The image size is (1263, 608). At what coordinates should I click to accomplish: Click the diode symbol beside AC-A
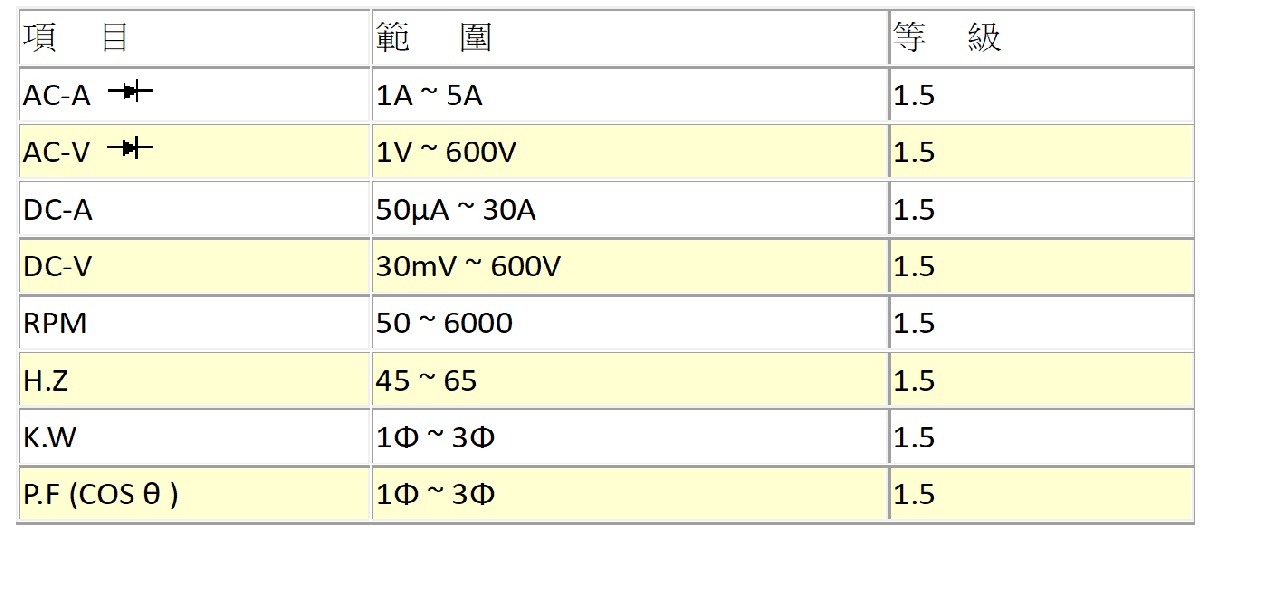[130, 92]
